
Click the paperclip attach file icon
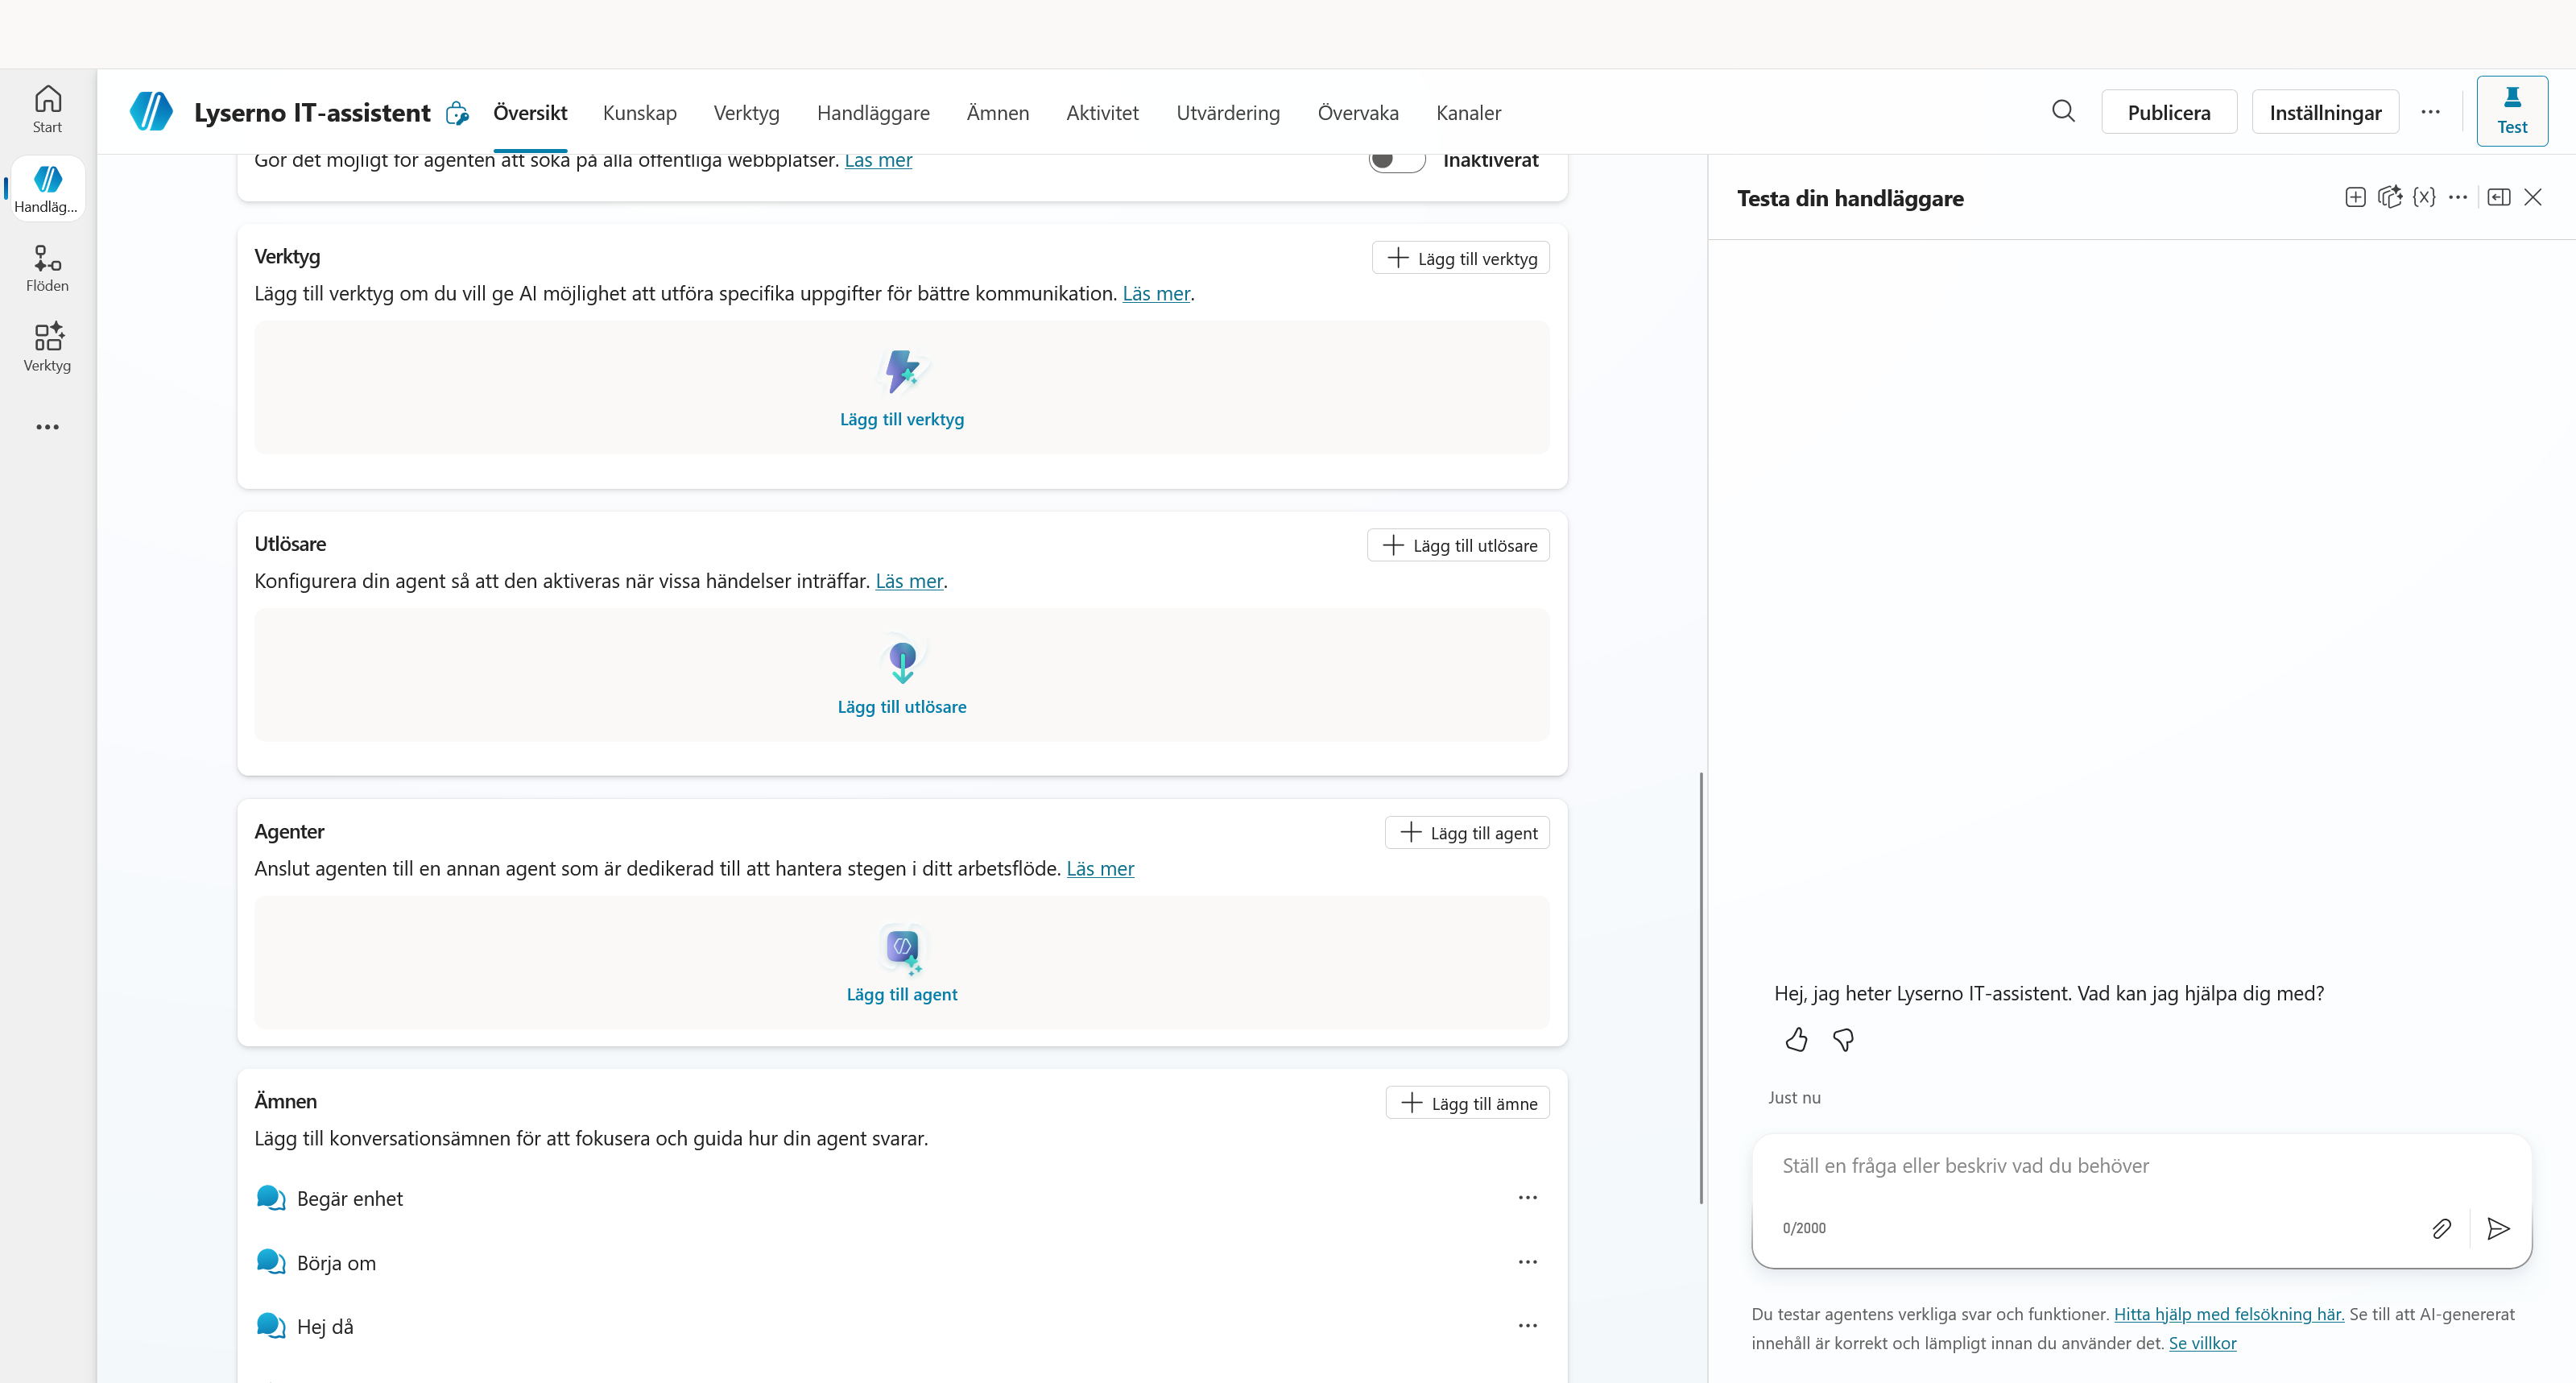2441,1228
